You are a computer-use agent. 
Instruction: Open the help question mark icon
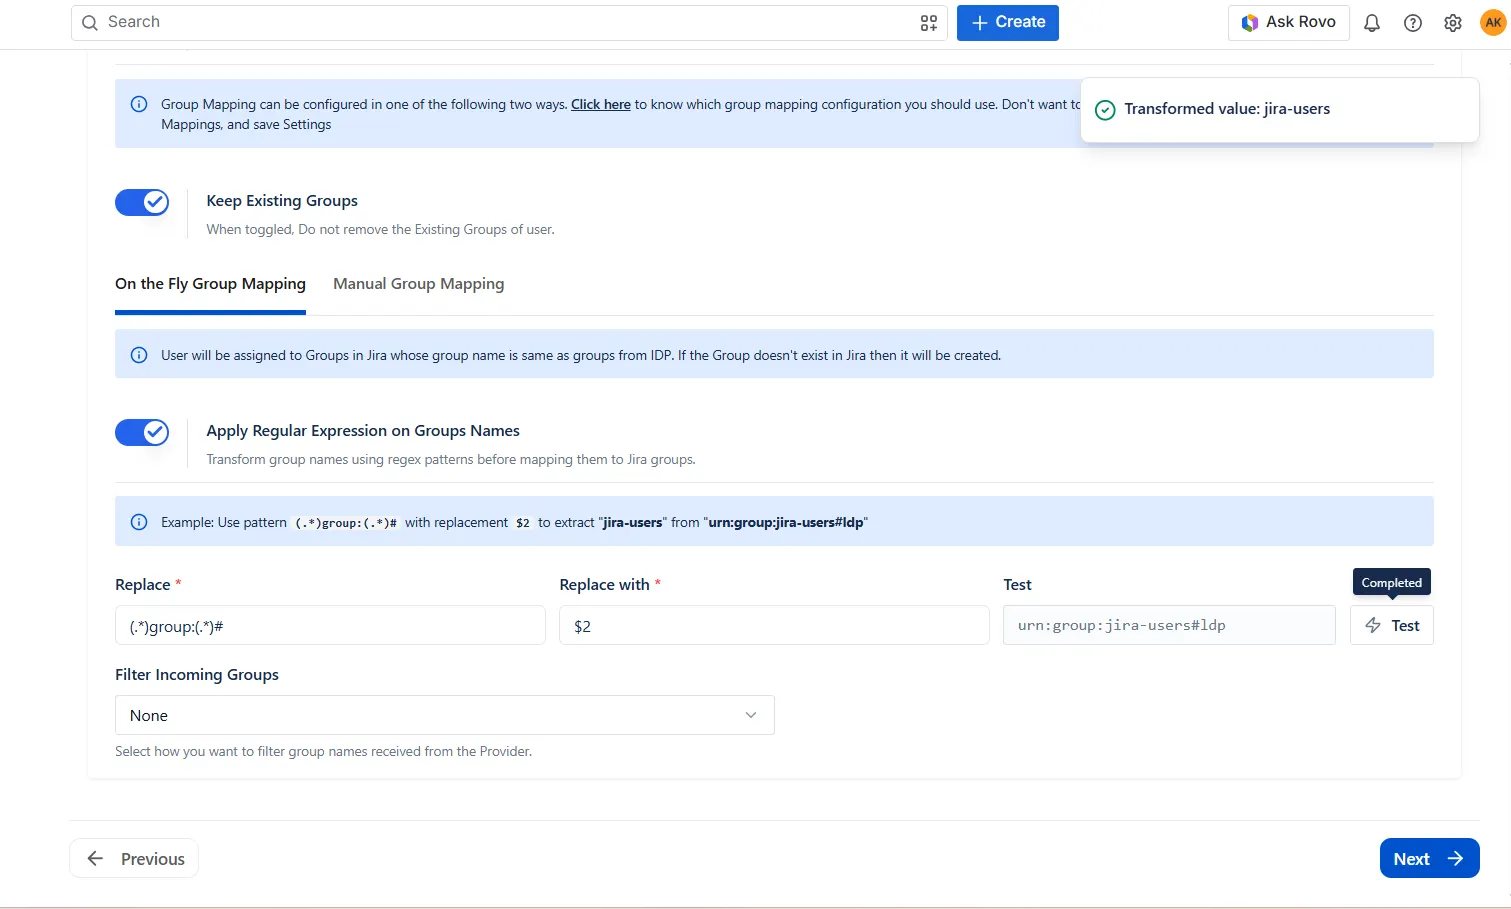[1413, 23]
